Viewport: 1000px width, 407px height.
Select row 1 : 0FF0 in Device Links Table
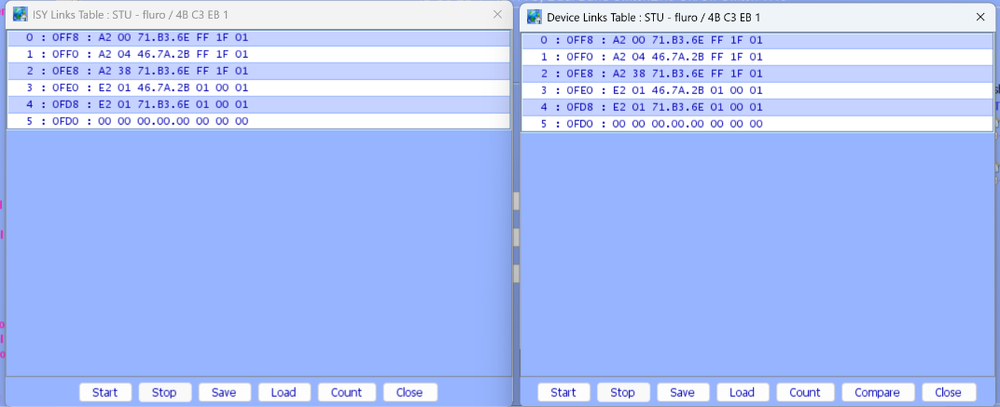tap(757, 57)
